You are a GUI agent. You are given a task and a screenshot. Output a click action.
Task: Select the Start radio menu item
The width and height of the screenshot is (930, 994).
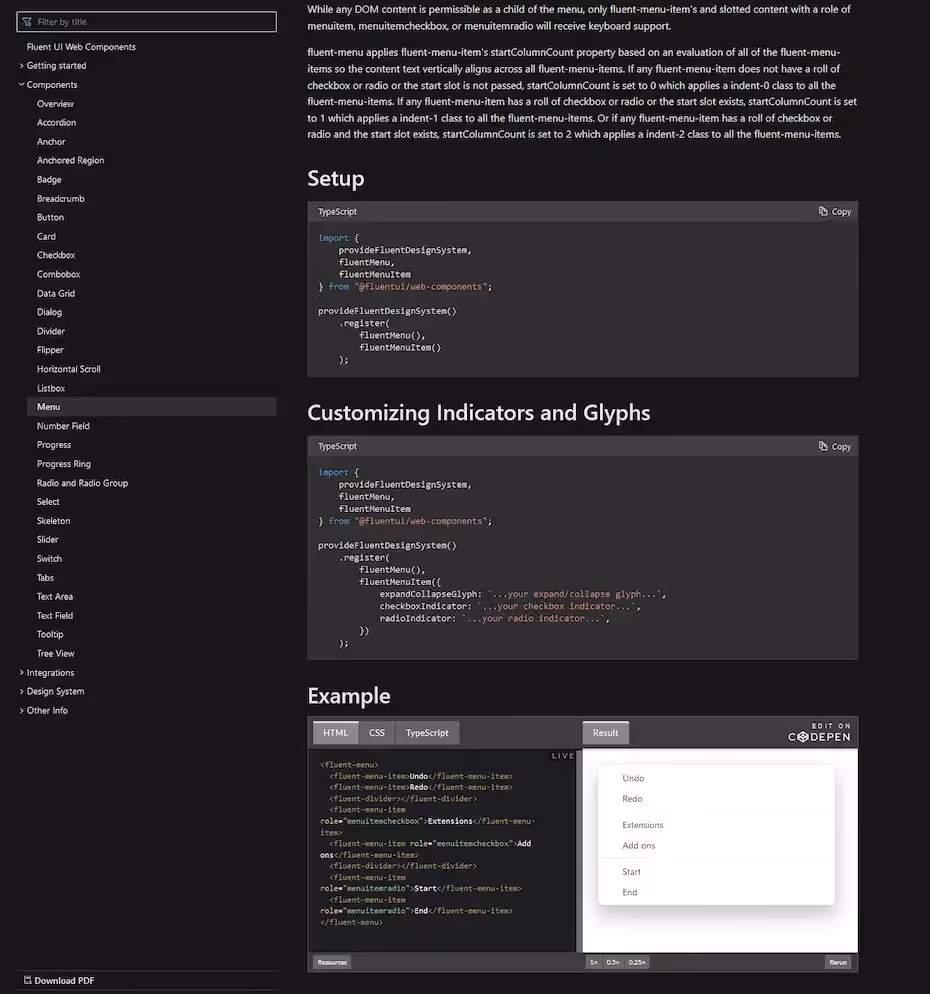(x=631, y=872)
